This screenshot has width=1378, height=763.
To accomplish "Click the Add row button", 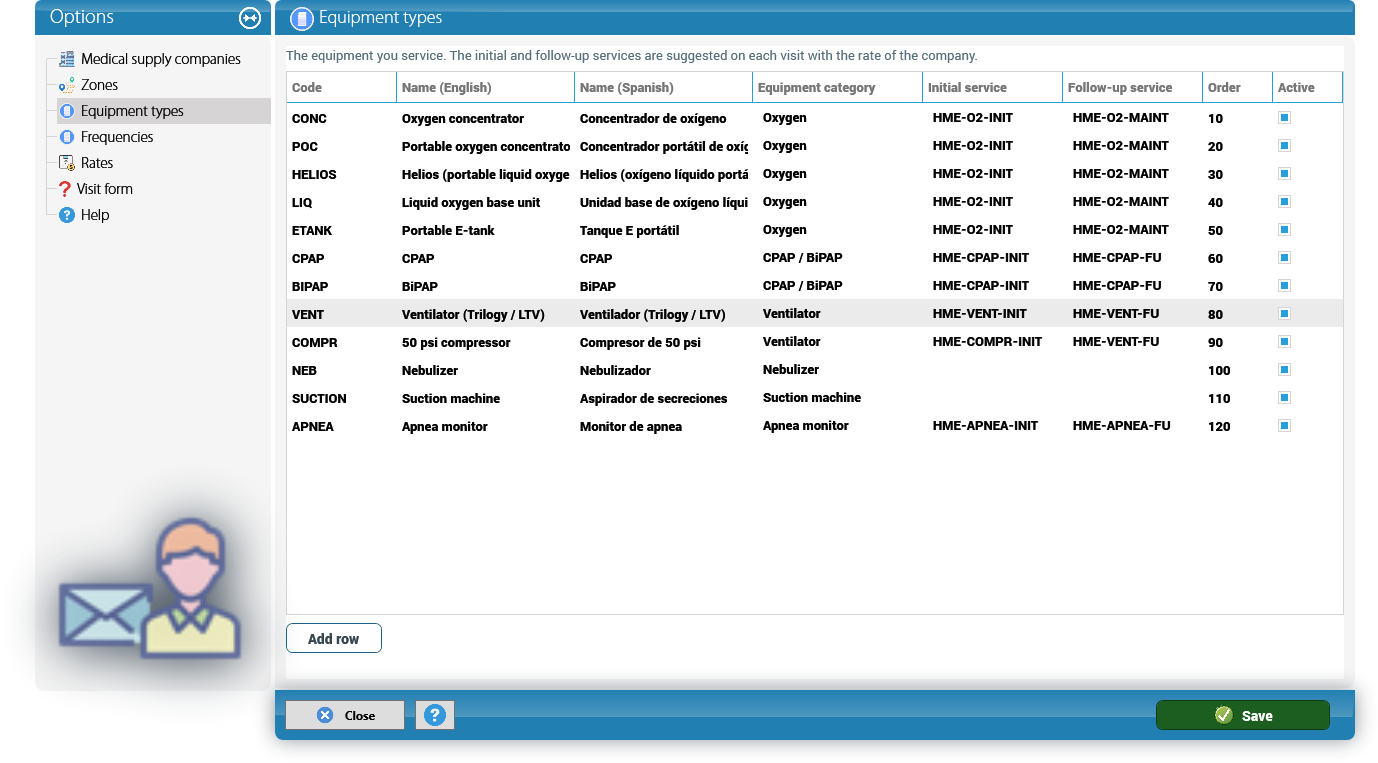I will tap(334, 639).
